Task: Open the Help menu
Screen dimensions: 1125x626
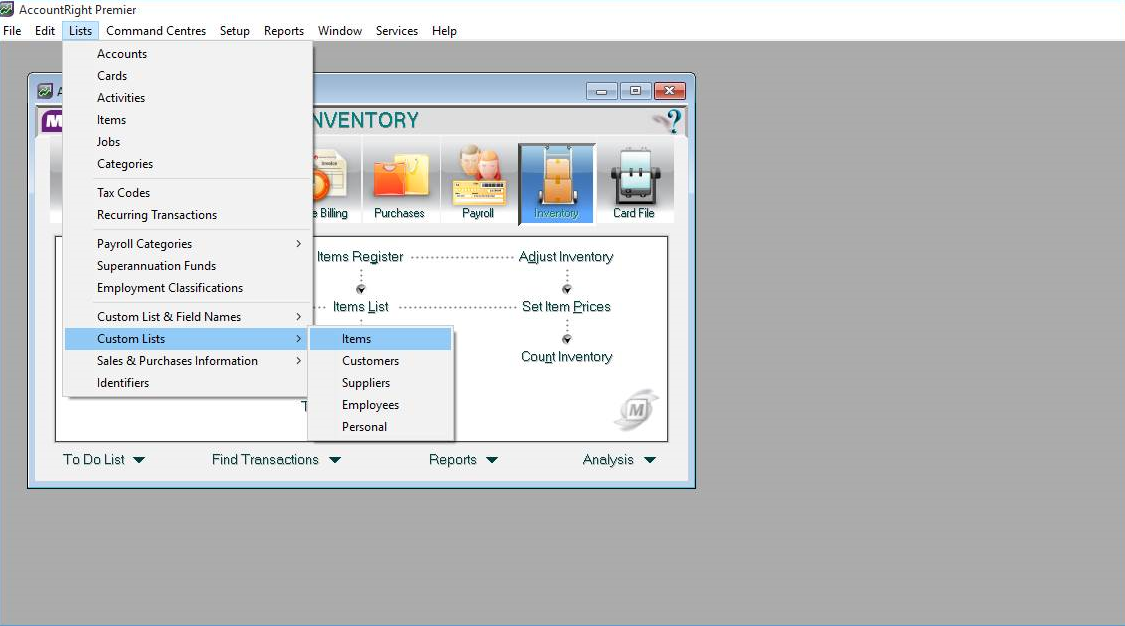Action: coord(444,31)
